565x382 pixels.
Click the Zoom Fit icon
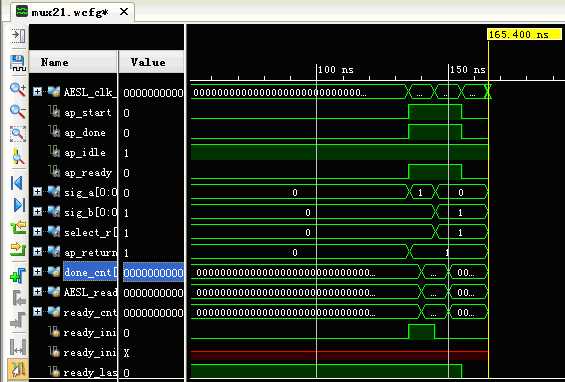point(18,134)
